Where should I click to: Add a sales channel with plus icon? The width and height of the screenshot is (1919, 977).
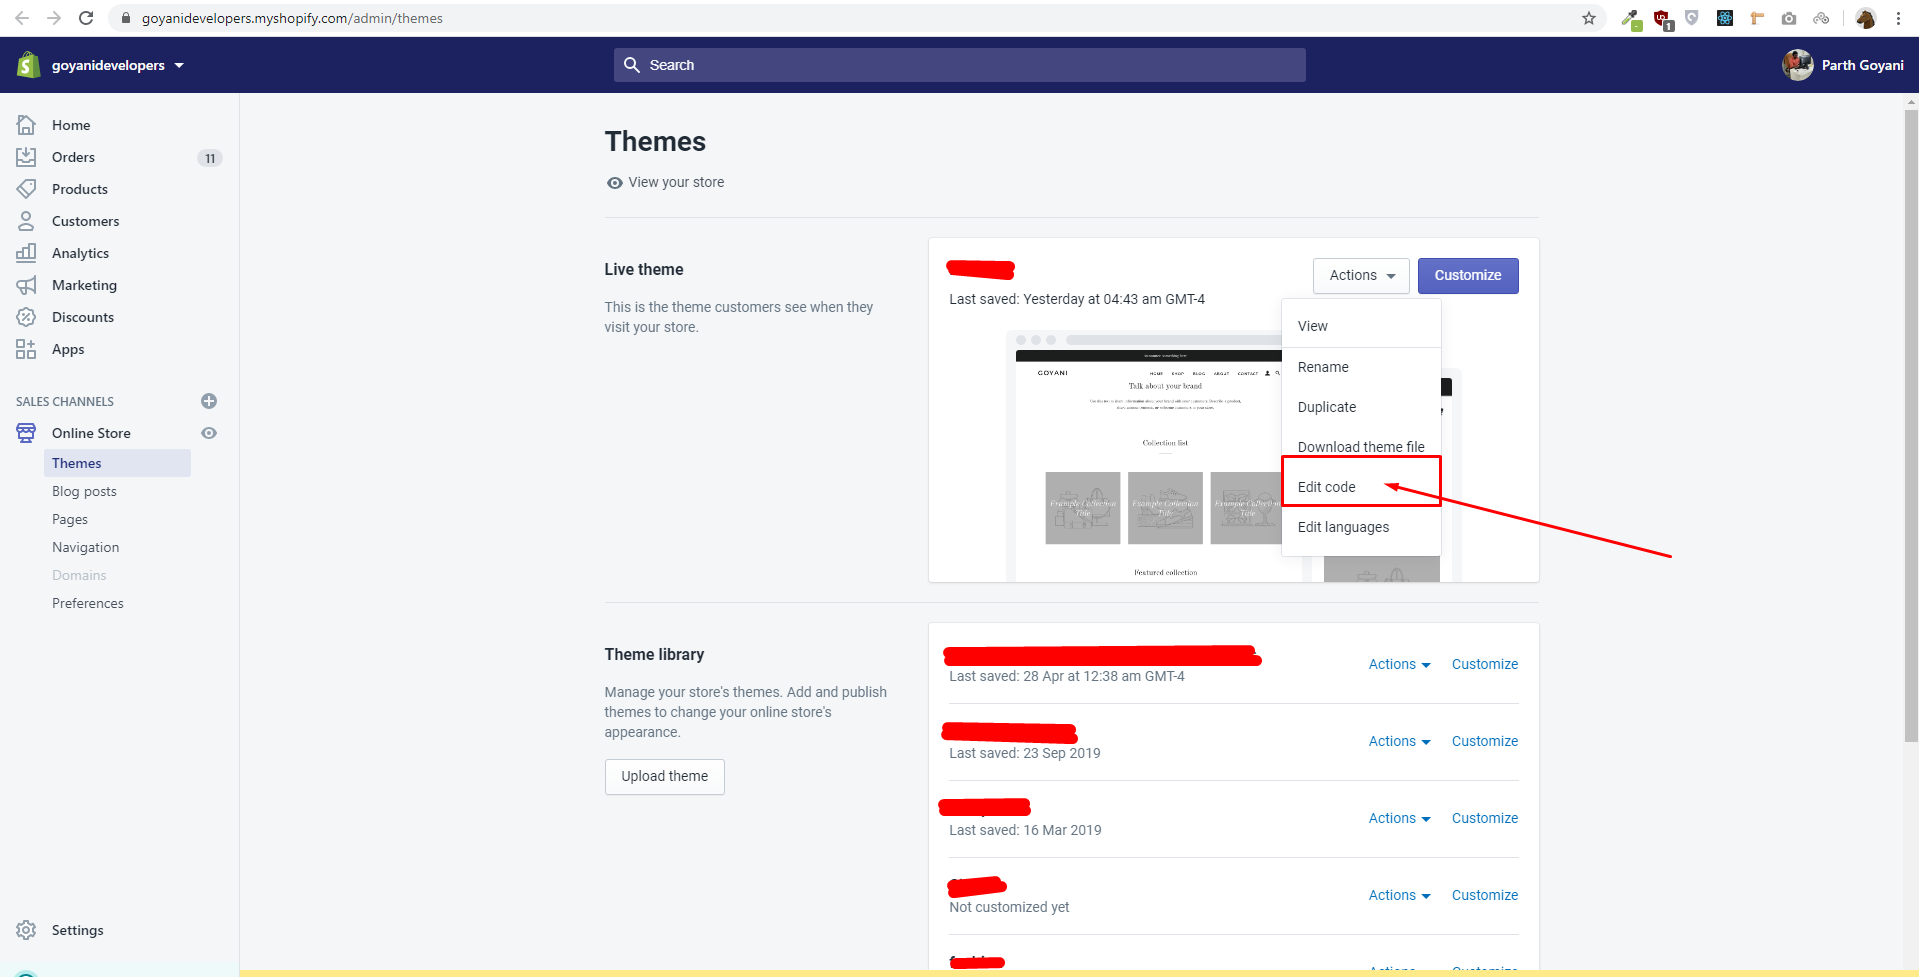coord(209,401)
